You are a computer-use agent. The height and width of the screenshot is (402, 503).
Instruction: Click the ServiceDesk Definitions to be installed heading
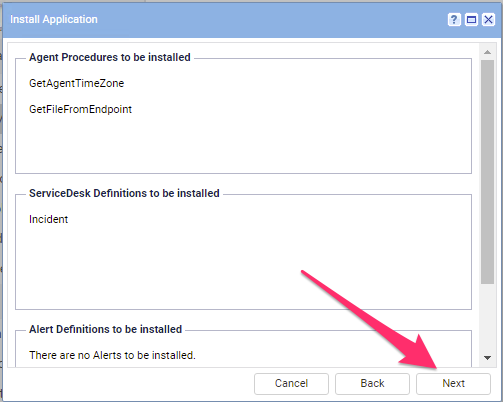click(124, 193)
